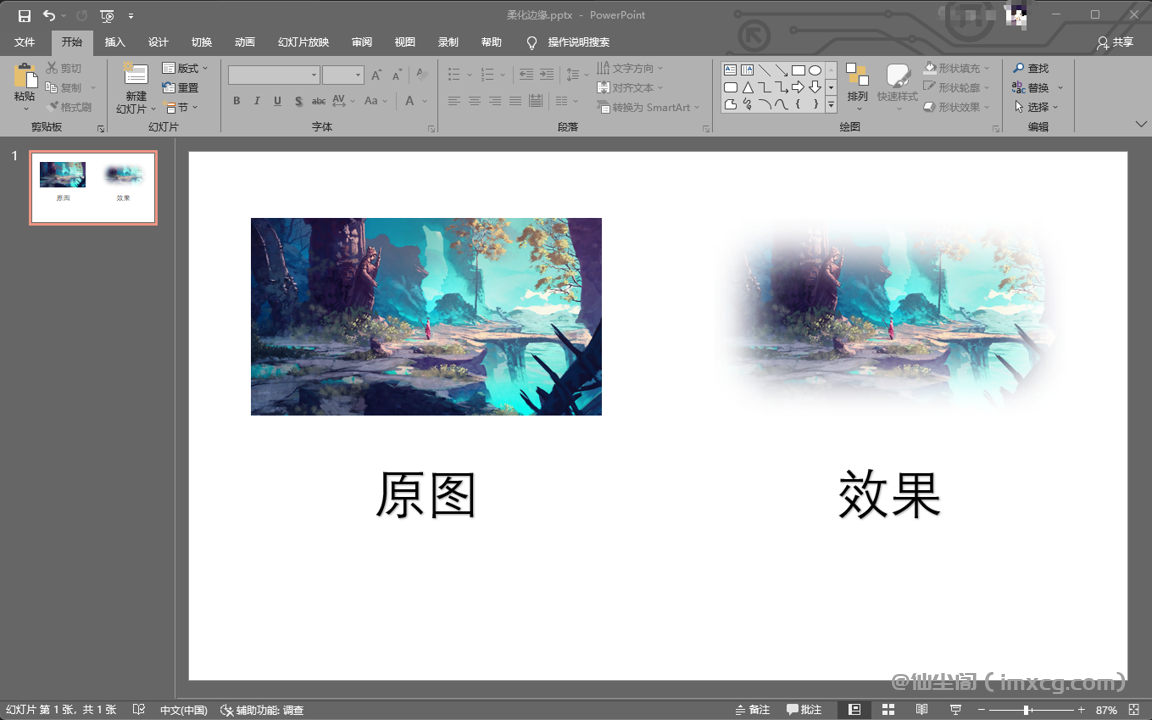Select the arrow line shape

click(x=781, y=71)
